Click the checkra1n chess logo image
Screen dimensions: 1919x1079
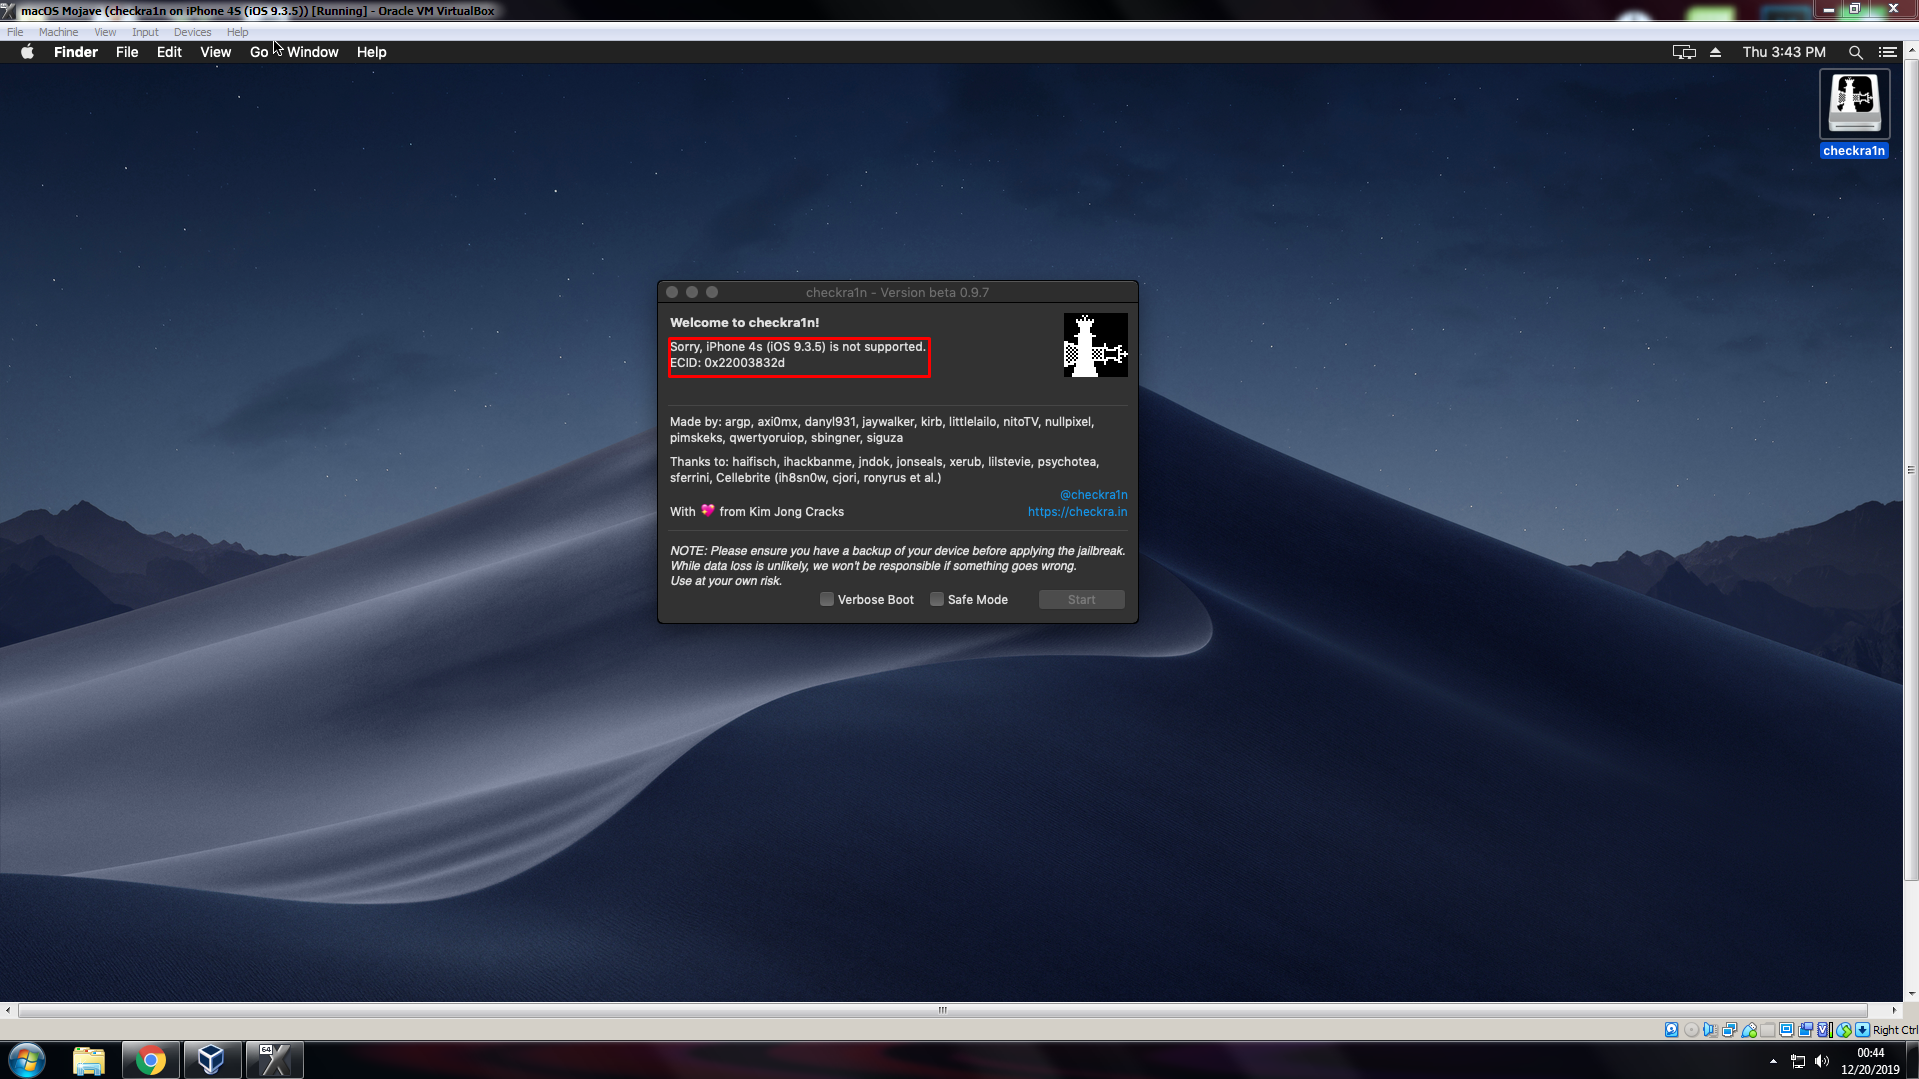point(1095,345)
